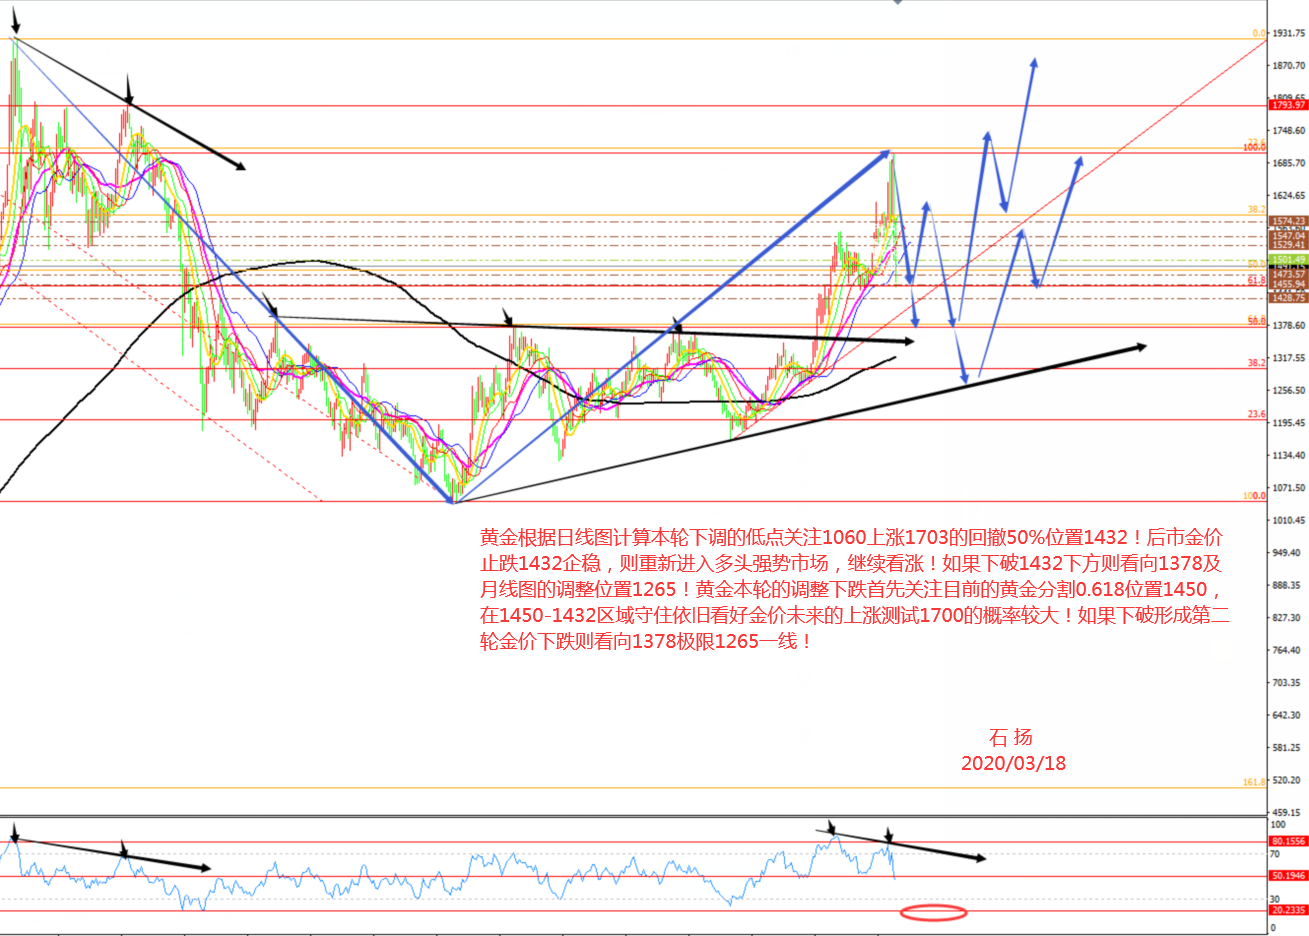
Task: Select the 161.8 Fibonacci level label
Action: pyautogui.click(x=1255, y=782)
